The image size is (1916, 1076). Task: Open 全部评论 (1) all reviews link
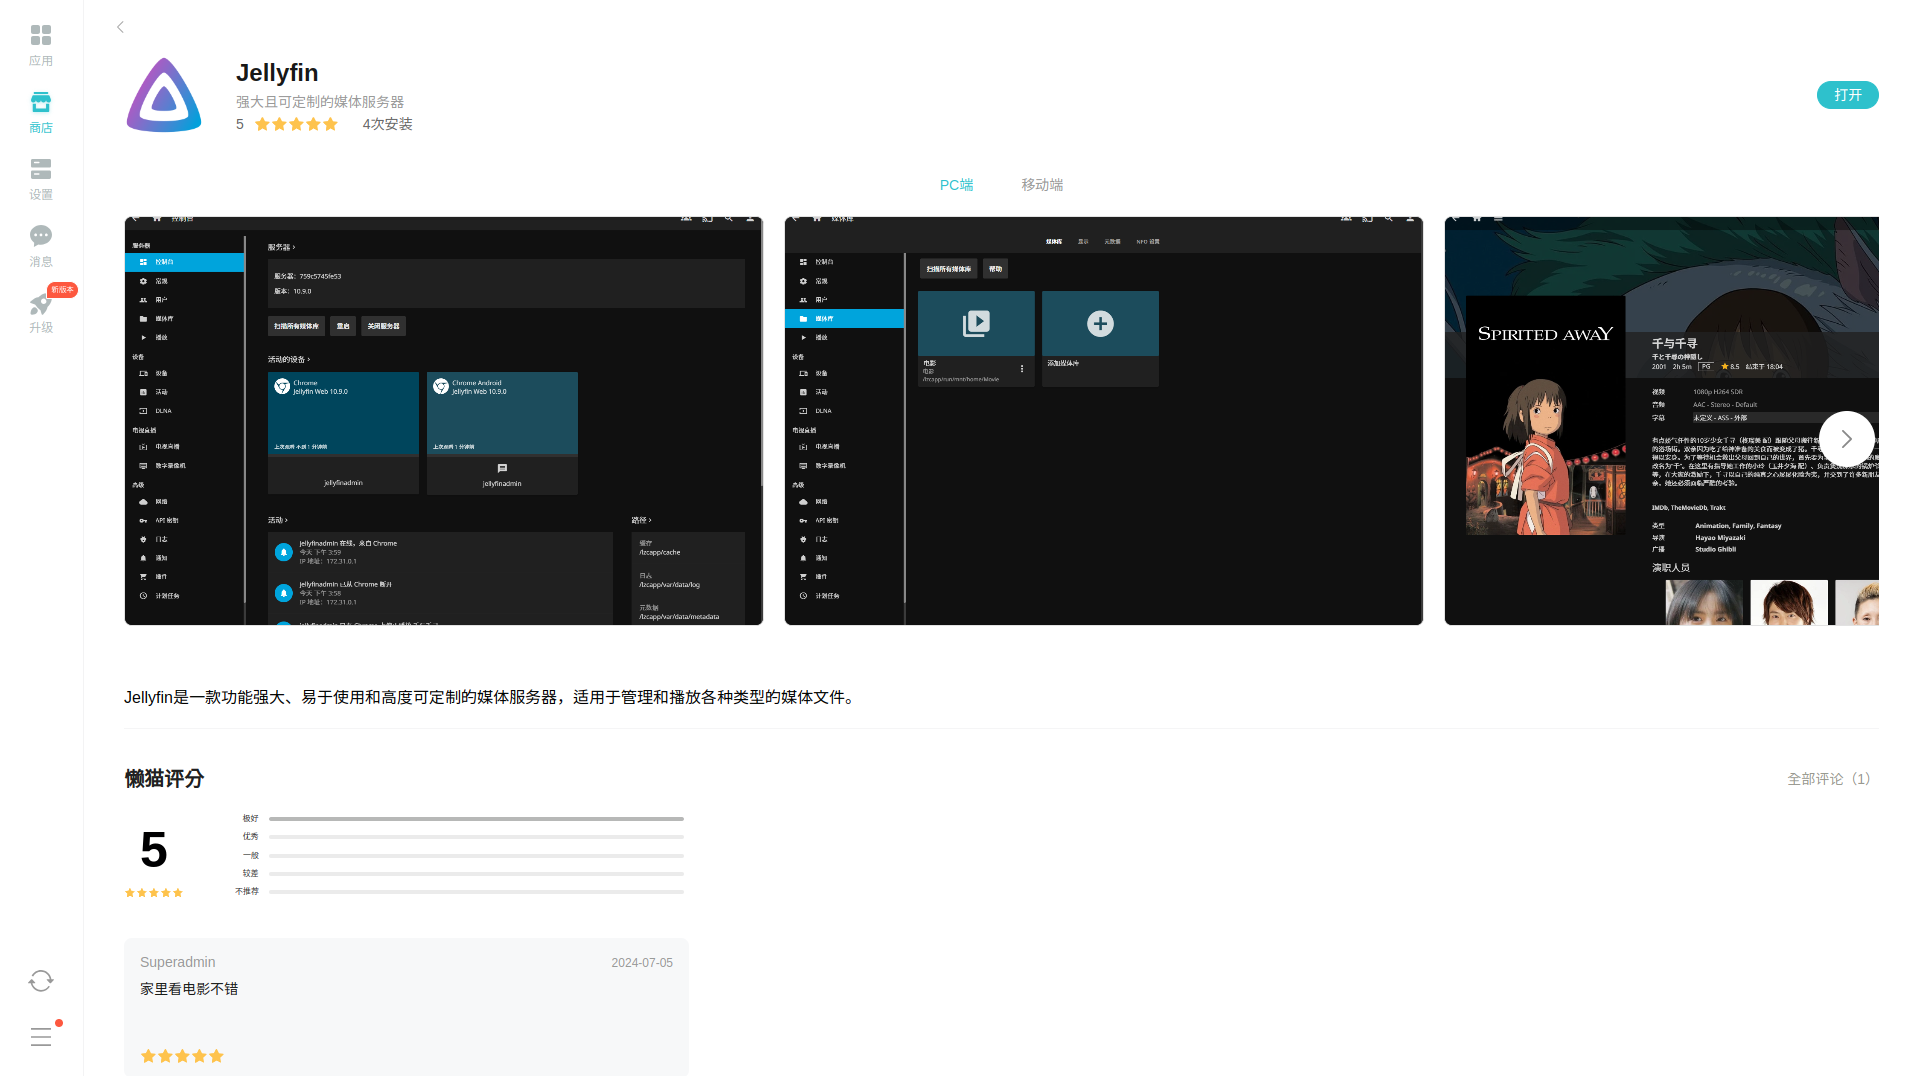[x=1828, y=779]
